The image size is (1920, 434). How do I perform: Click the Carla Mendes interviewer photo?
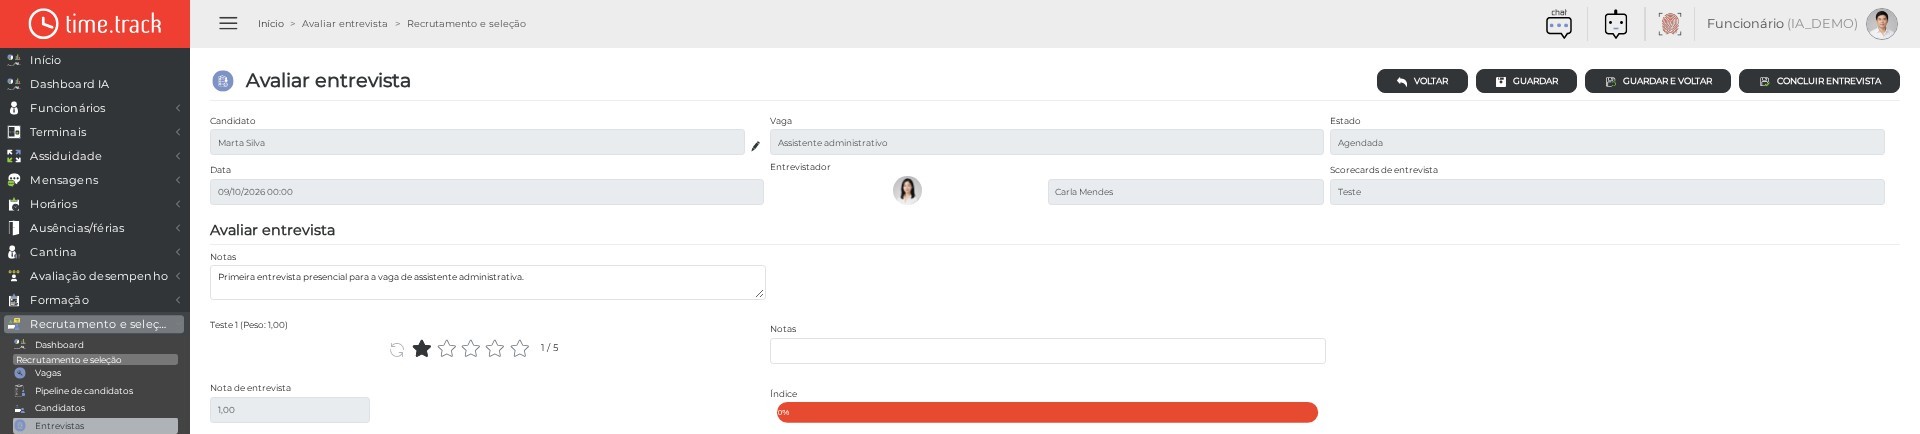(x=907, y=190)
